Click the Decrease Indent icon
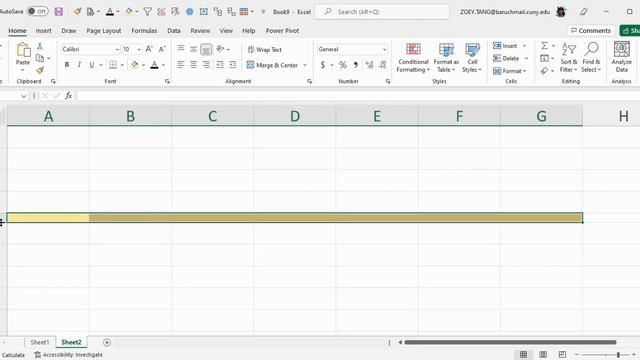 point(220,64)
